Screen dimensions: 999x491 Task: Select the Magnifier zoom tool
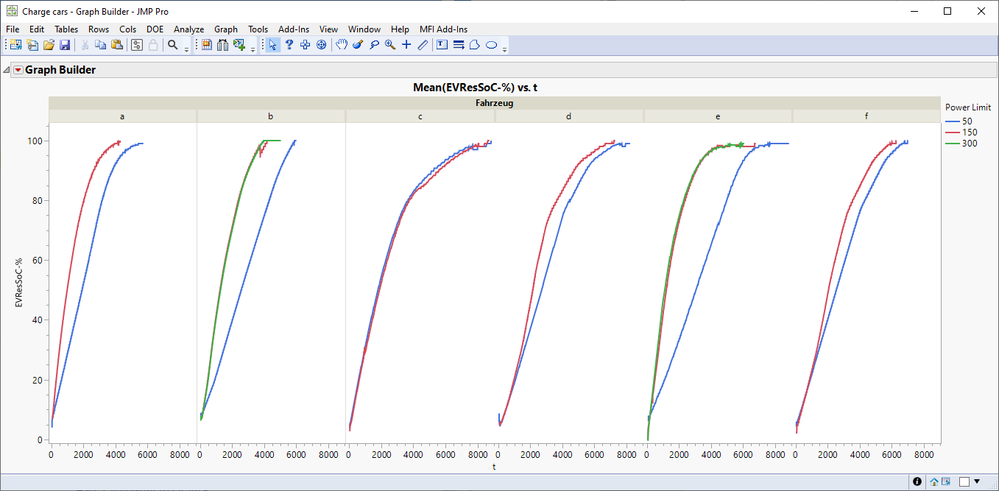coord(390,45)
